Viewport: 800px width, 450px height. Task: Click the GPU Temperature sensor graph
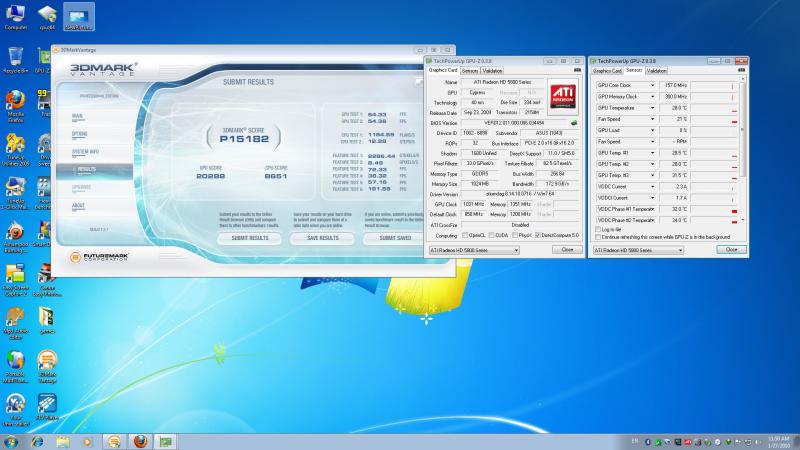714,108
